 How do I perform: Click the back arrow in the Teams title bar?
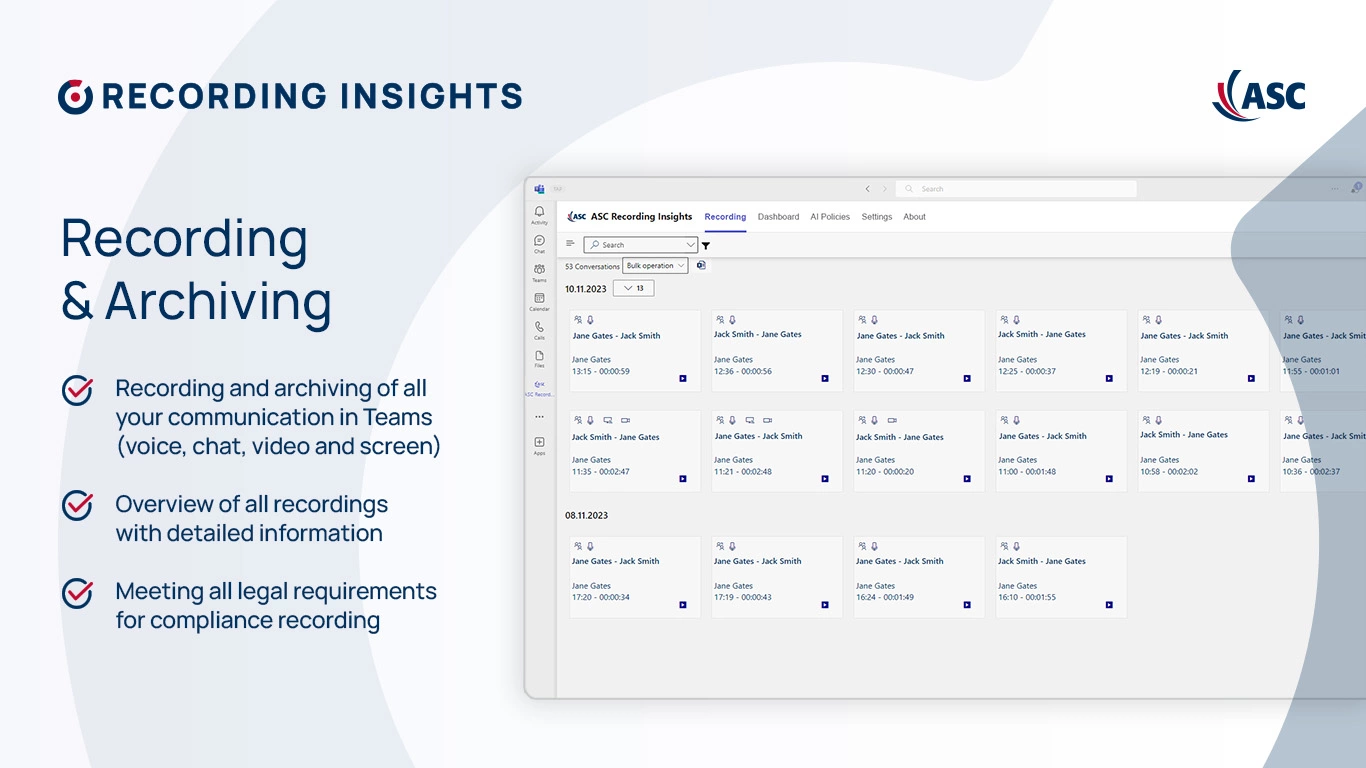pyautogui.click(x=867, y=189)
